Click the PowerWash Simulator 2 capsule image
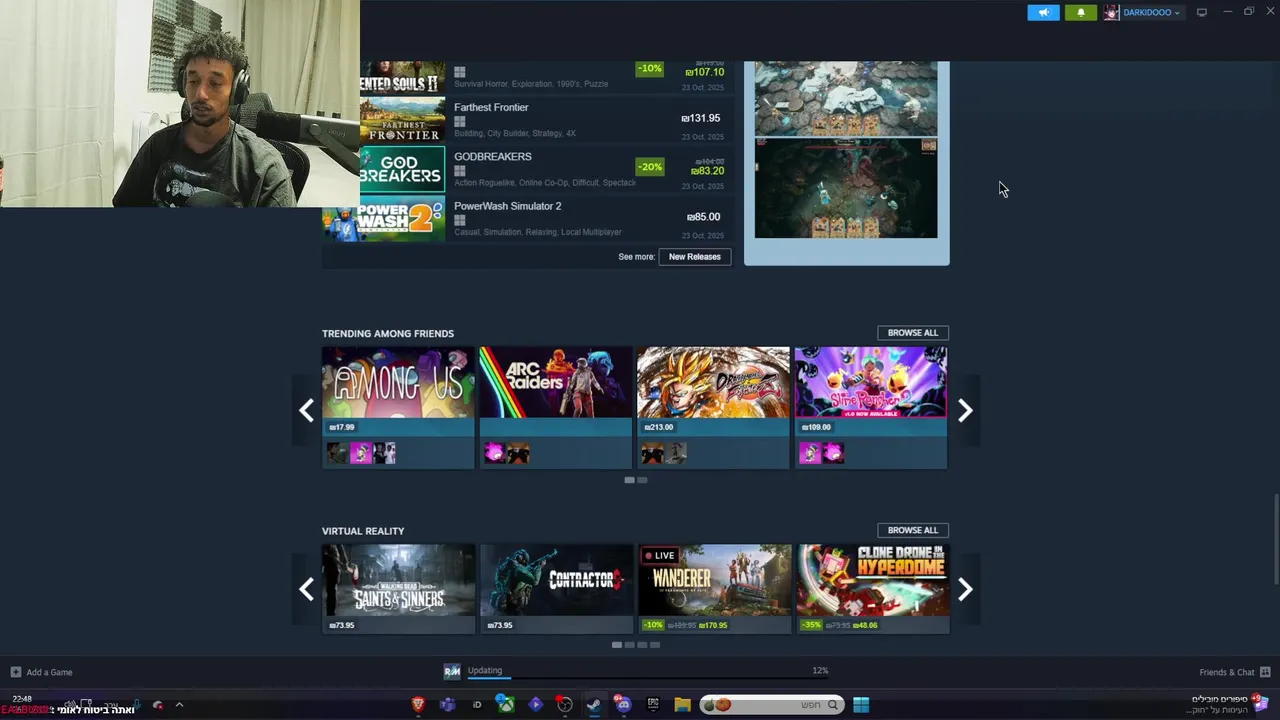This screenshot has width=1280, height=720. (x=383, y=221)
